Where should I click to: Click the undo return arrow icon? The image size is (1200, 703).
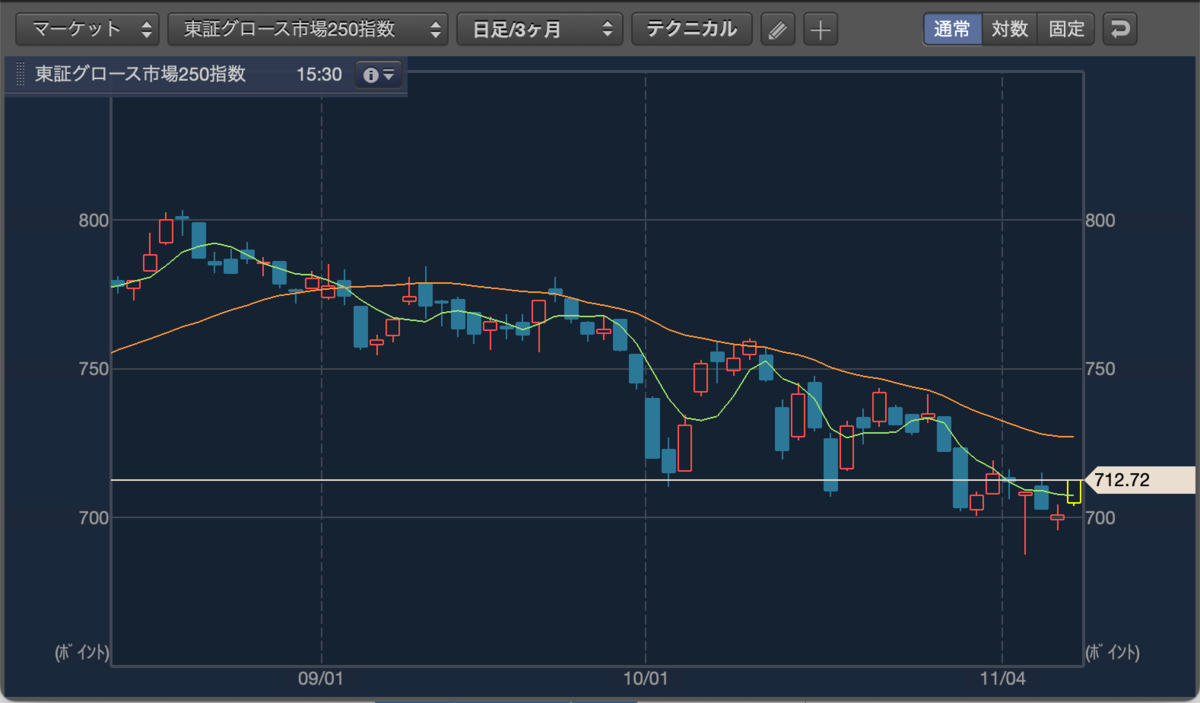(1120, 29)
